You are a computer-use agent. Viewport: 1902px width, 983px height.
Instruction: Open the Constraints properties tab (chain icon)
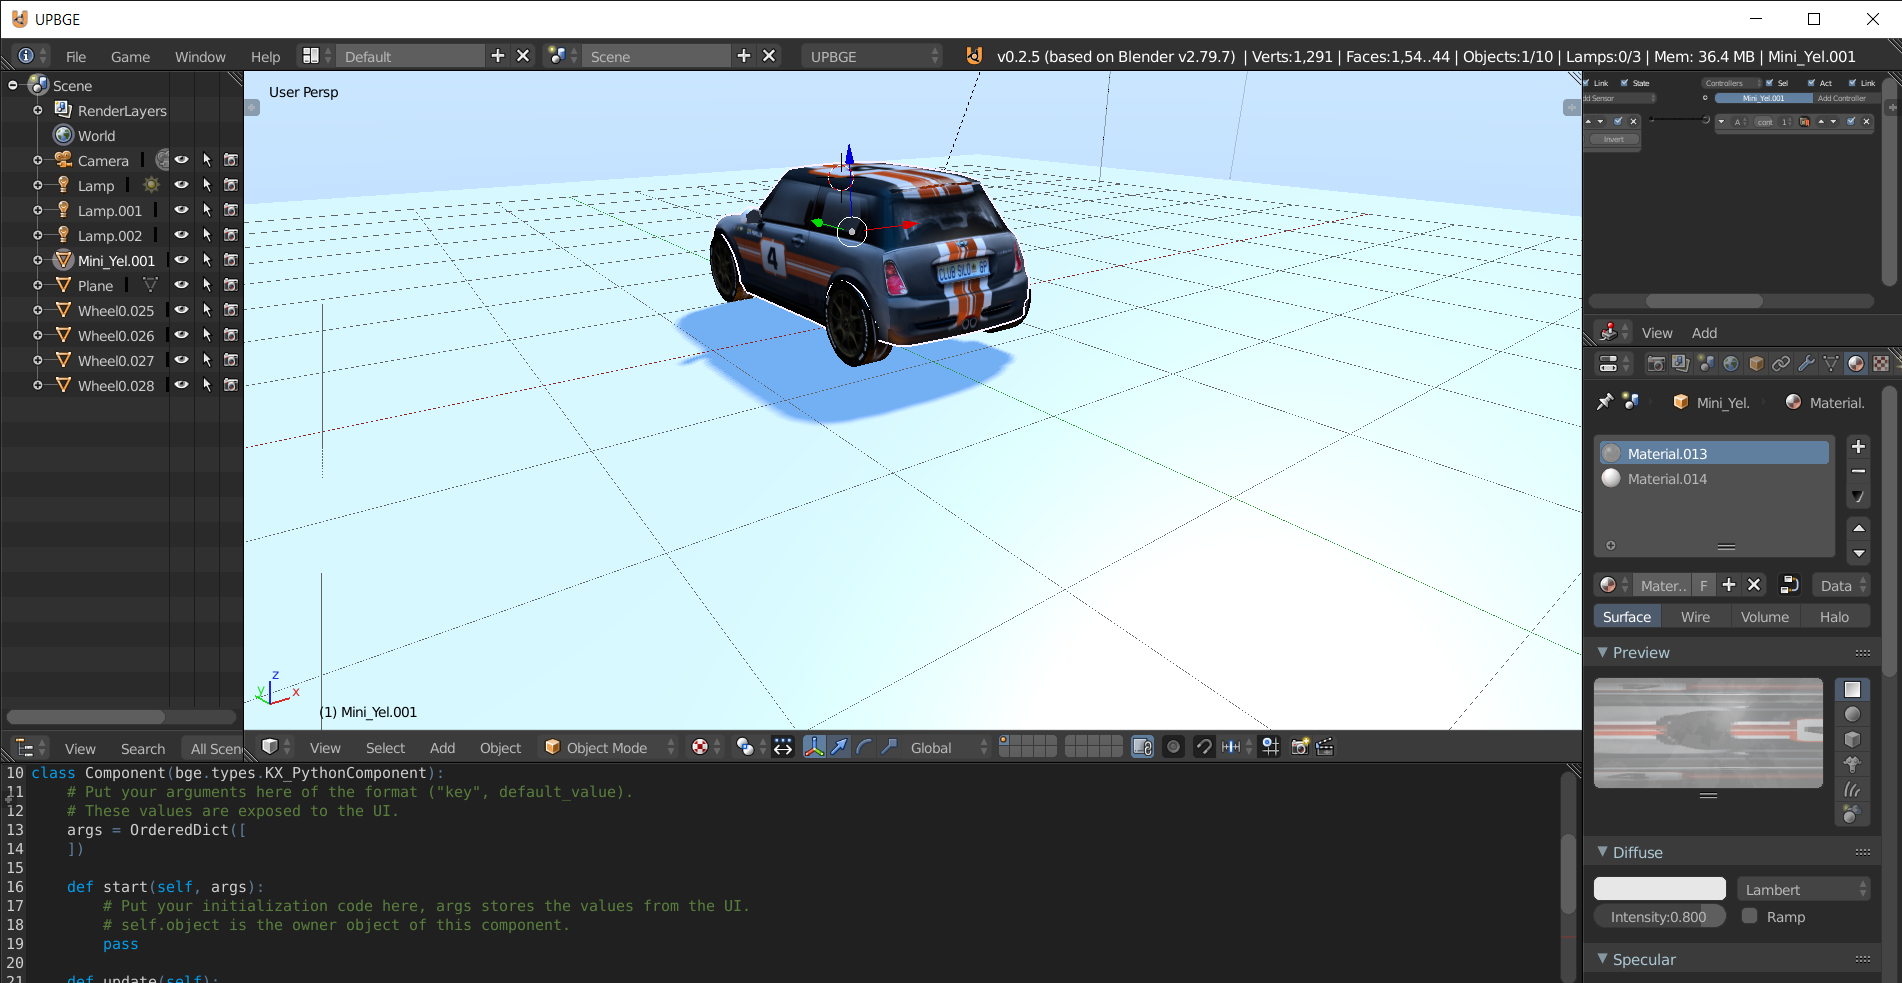(1781, 364)
